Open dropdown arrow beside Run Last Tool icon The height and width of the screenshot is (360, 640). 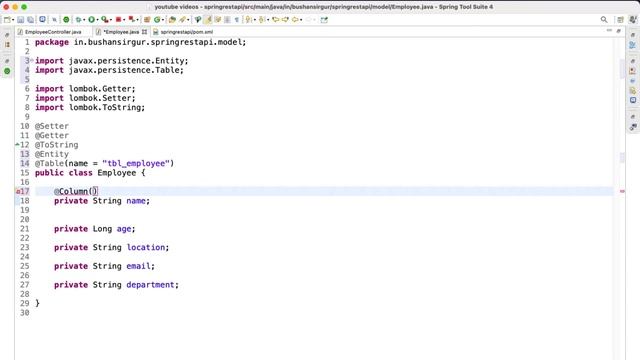coord(111,20)
